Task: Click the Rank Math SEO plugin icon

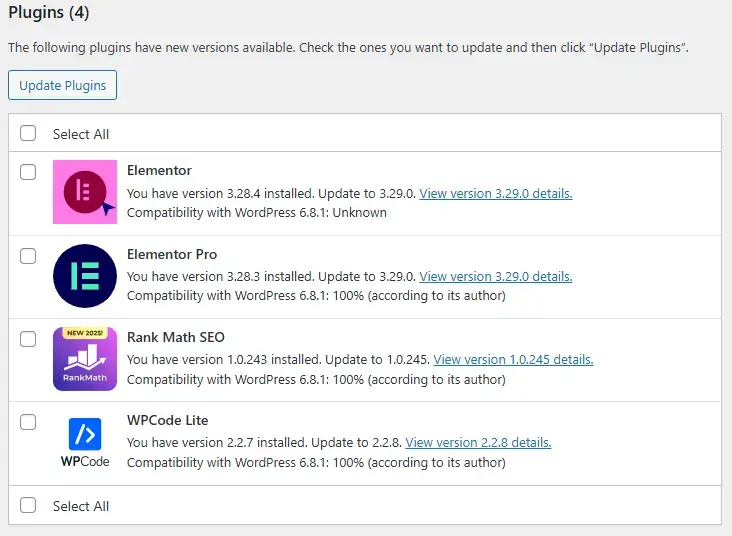Action: point(84,359)
